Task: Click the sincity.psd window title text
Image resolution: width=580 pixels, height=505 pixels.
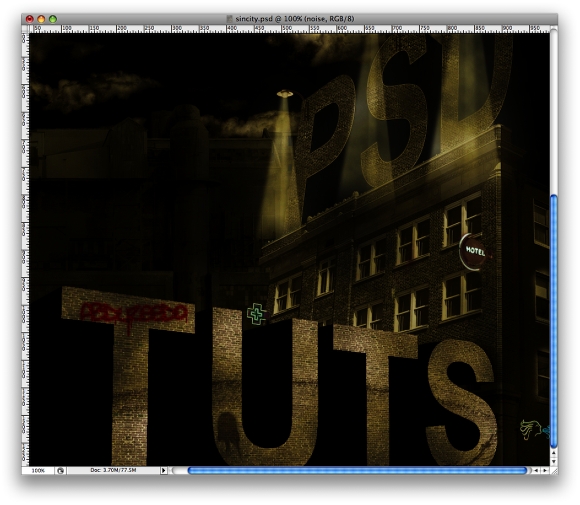Action: [x=295, y=18]
